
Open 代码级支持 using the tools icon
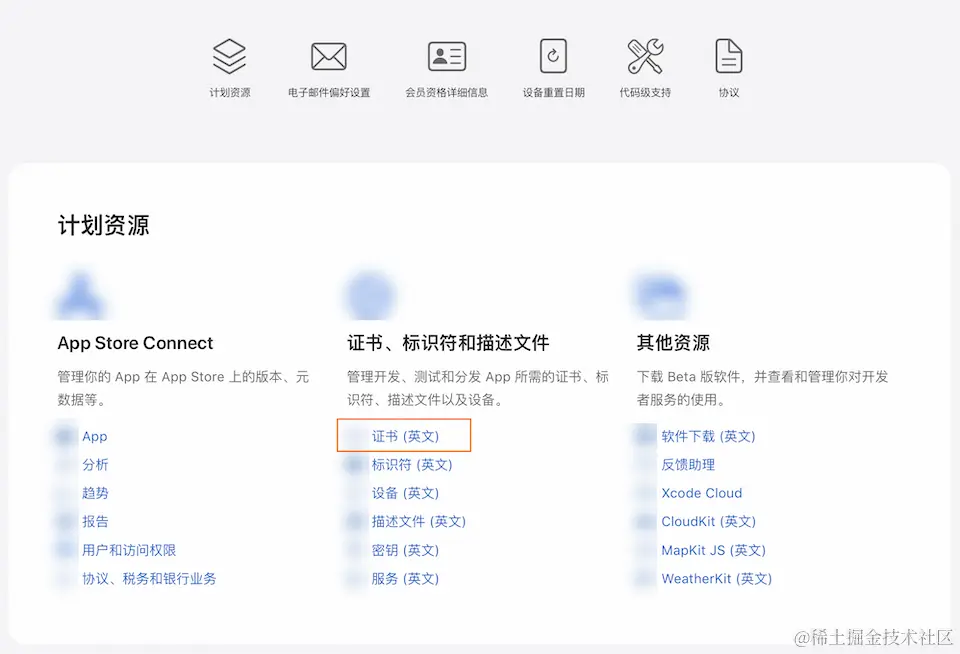645,56
